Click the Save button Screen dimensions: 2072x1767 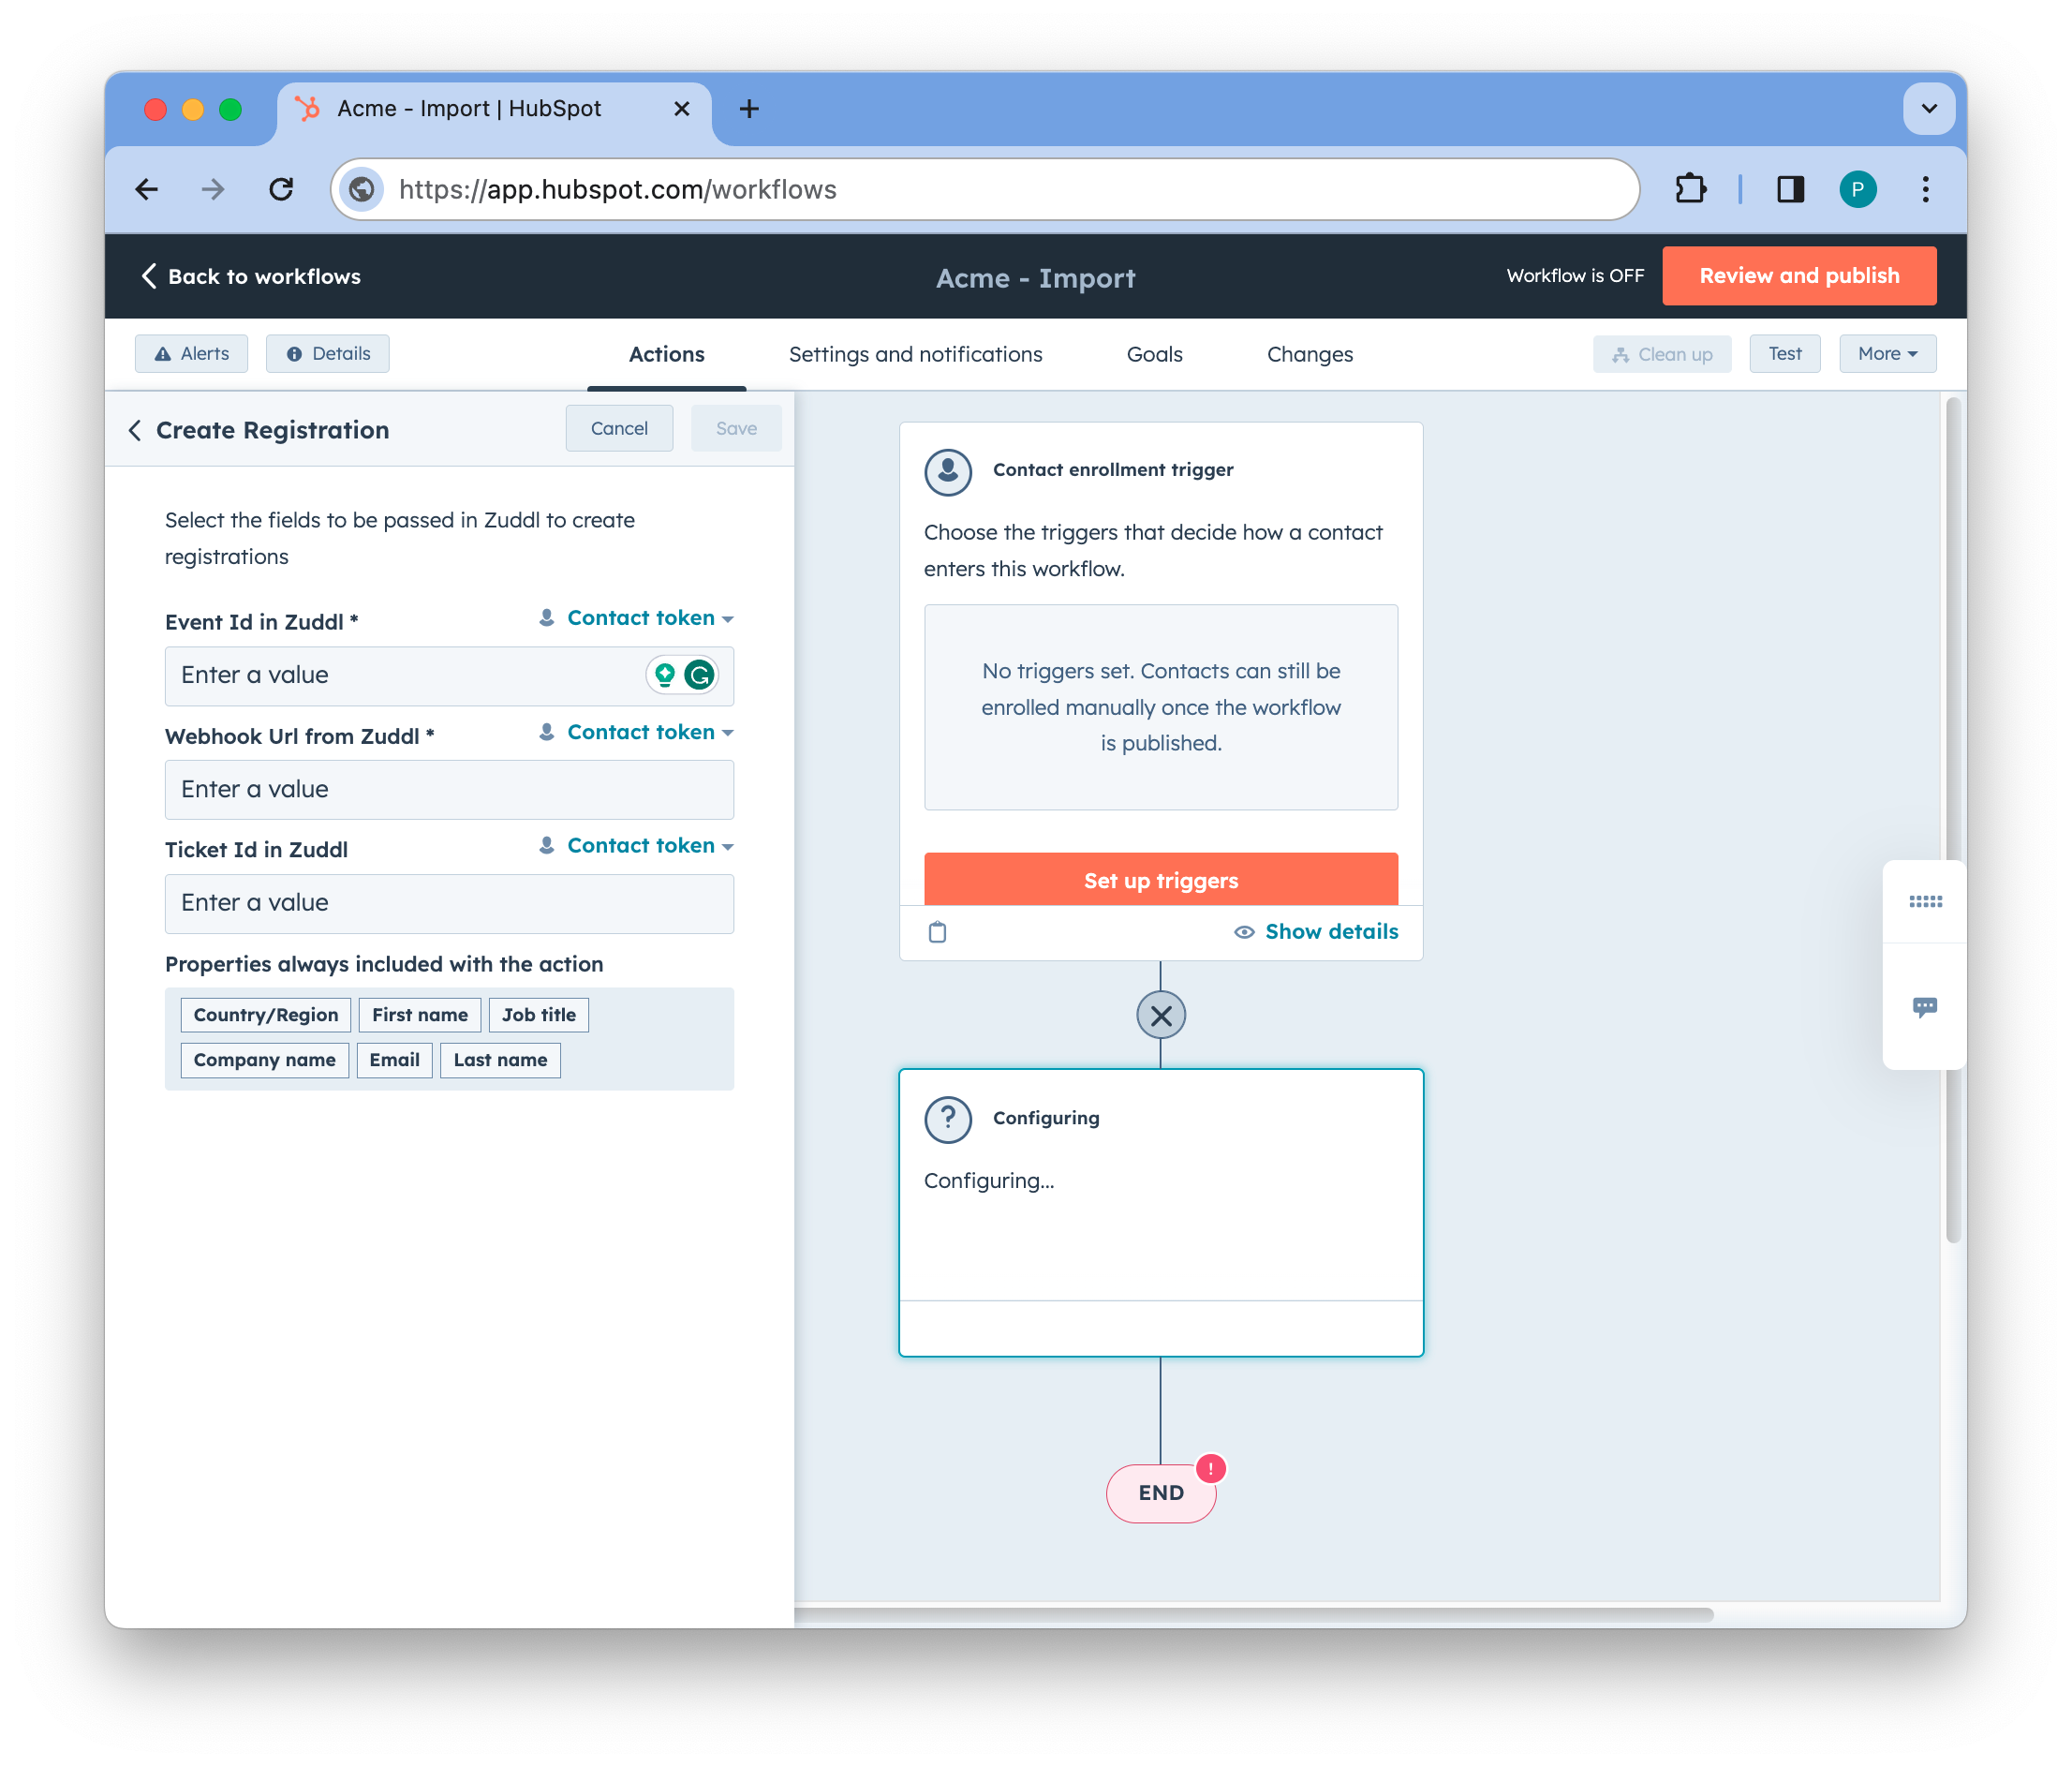(x=736, y=429)
